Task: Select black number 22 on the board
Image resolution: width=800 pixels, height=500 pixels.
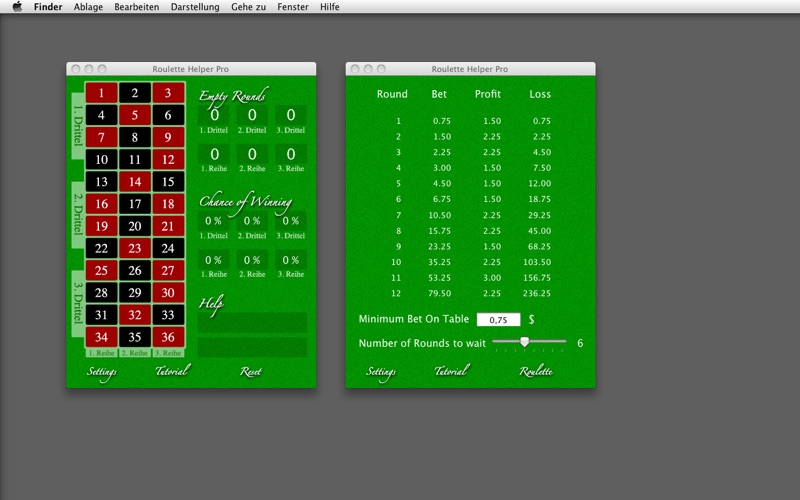Action: pos(101,248)
